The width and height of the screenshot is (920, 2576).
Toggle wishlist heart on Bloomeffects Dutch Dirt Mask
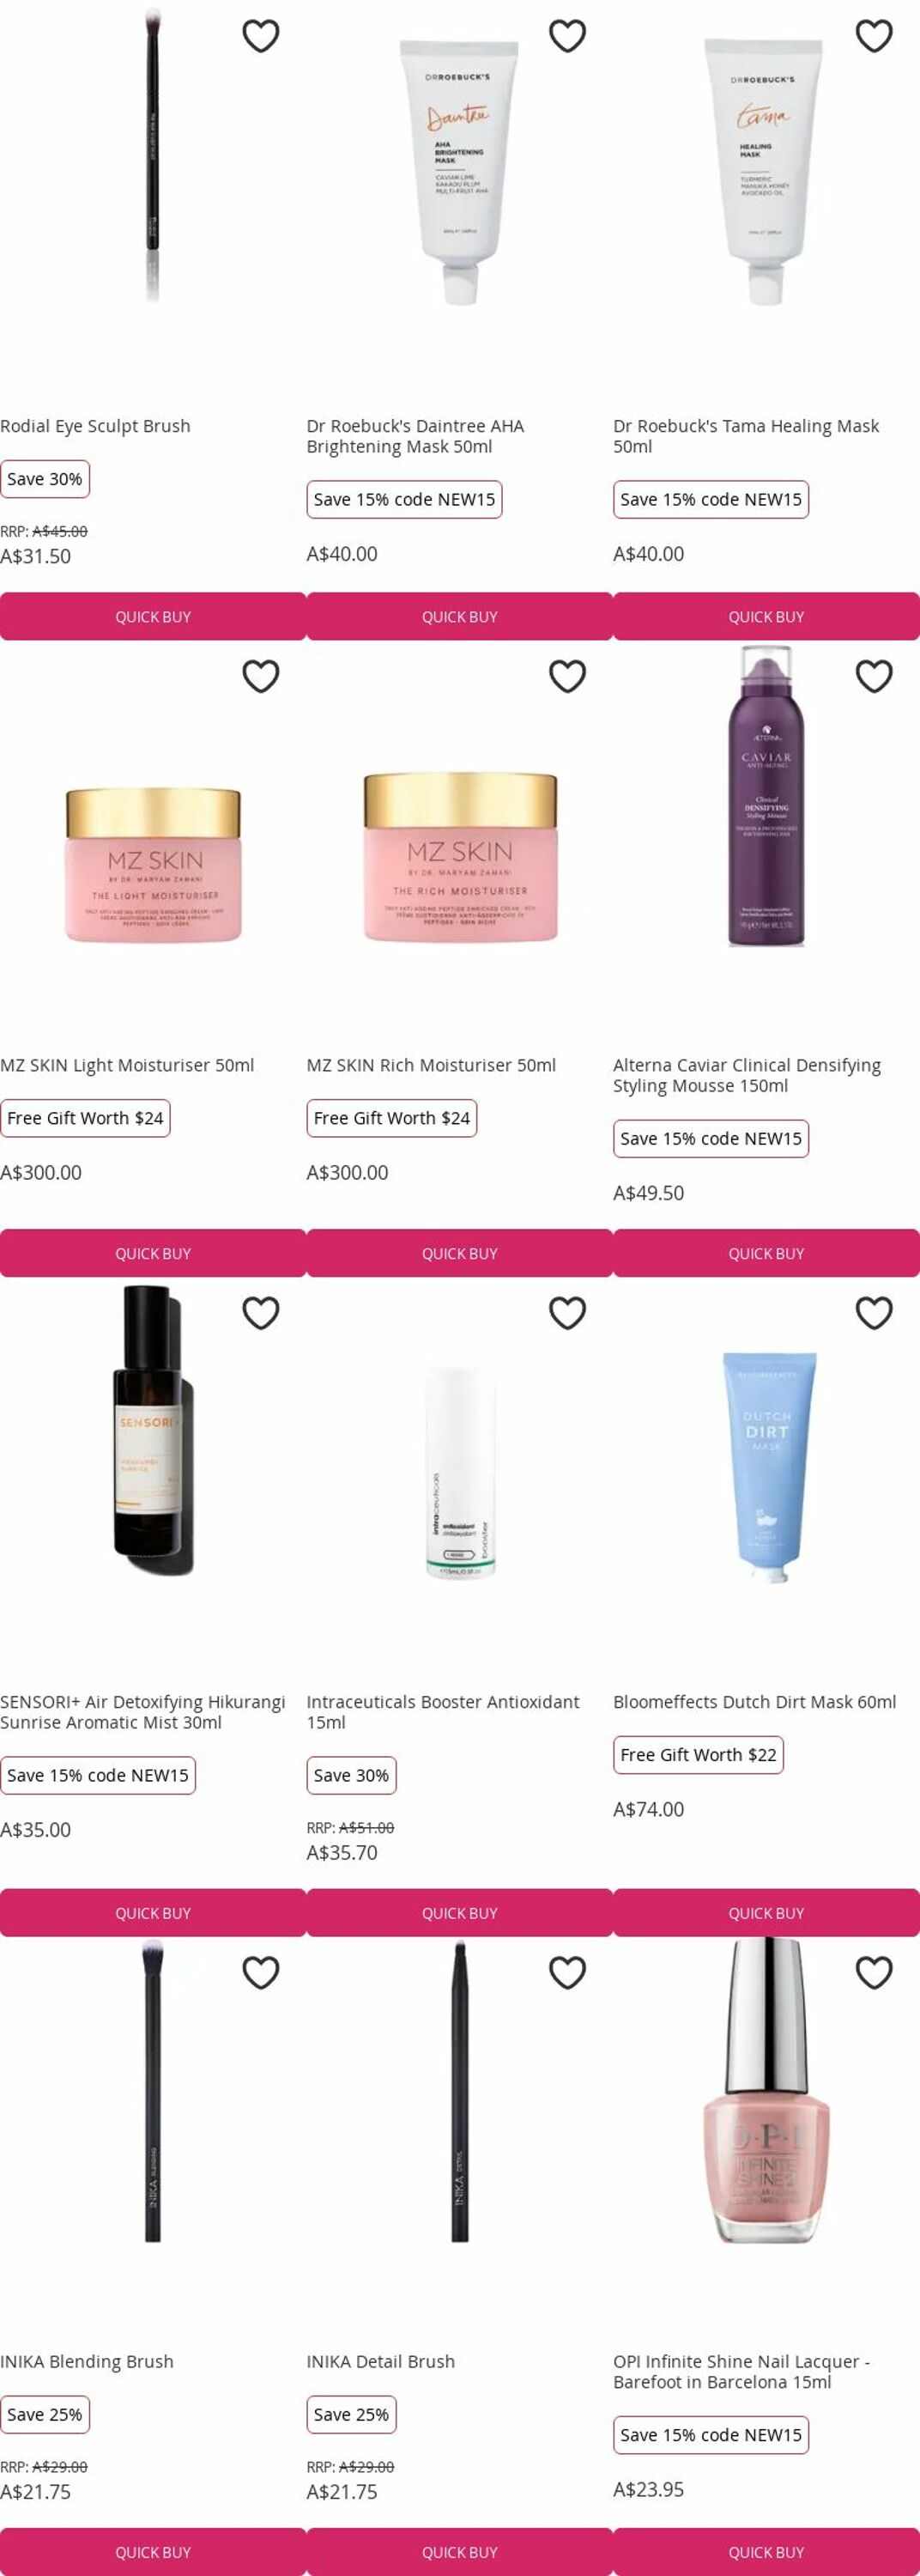pyautogui.click(x=874, y=1313)
